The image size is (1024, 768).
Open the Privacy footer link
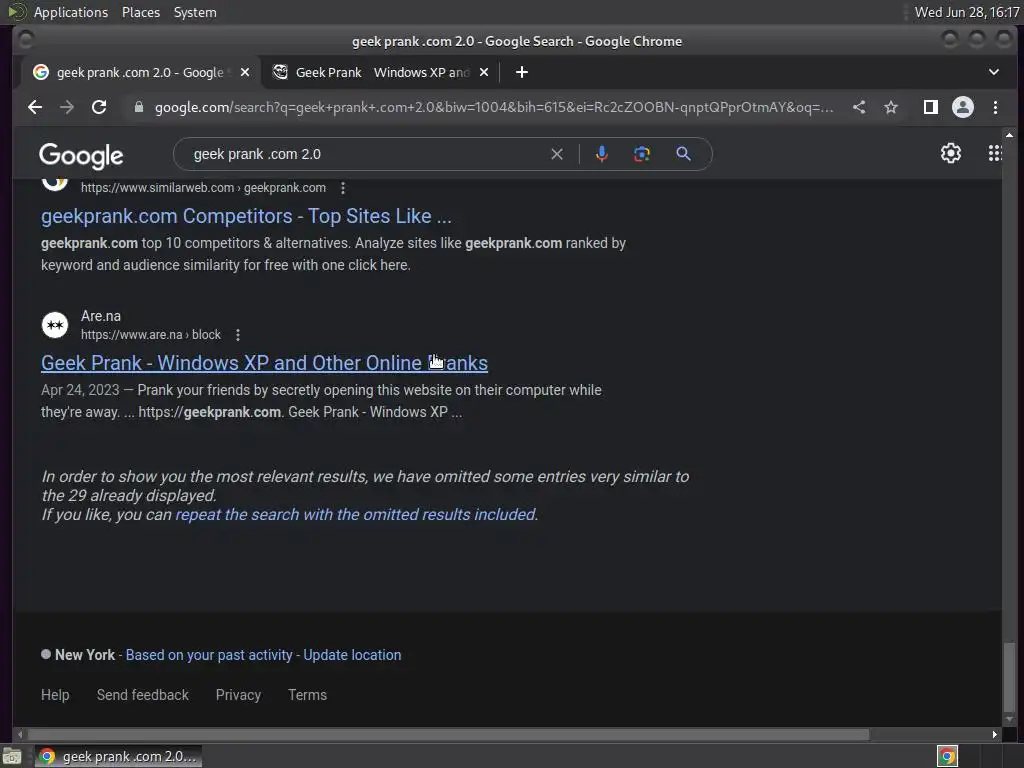(238, 695)
